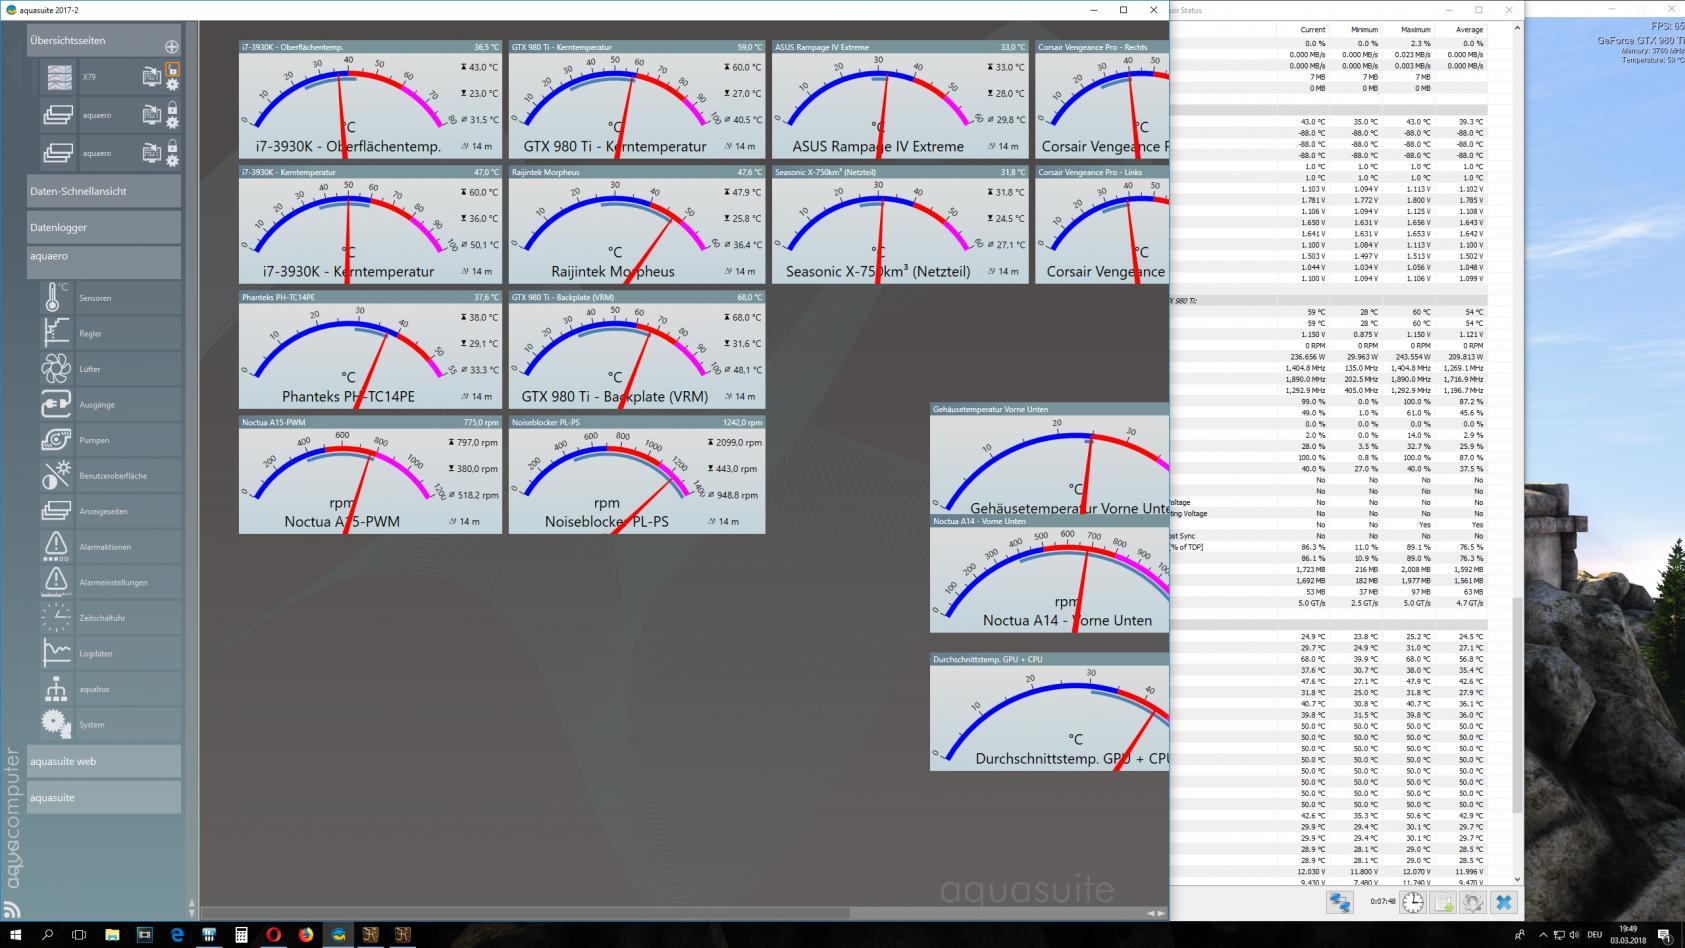1685x948 pixels.
Task: Click the Alarmeinstellungen warning icon
Action: click(x=56, y=582)
